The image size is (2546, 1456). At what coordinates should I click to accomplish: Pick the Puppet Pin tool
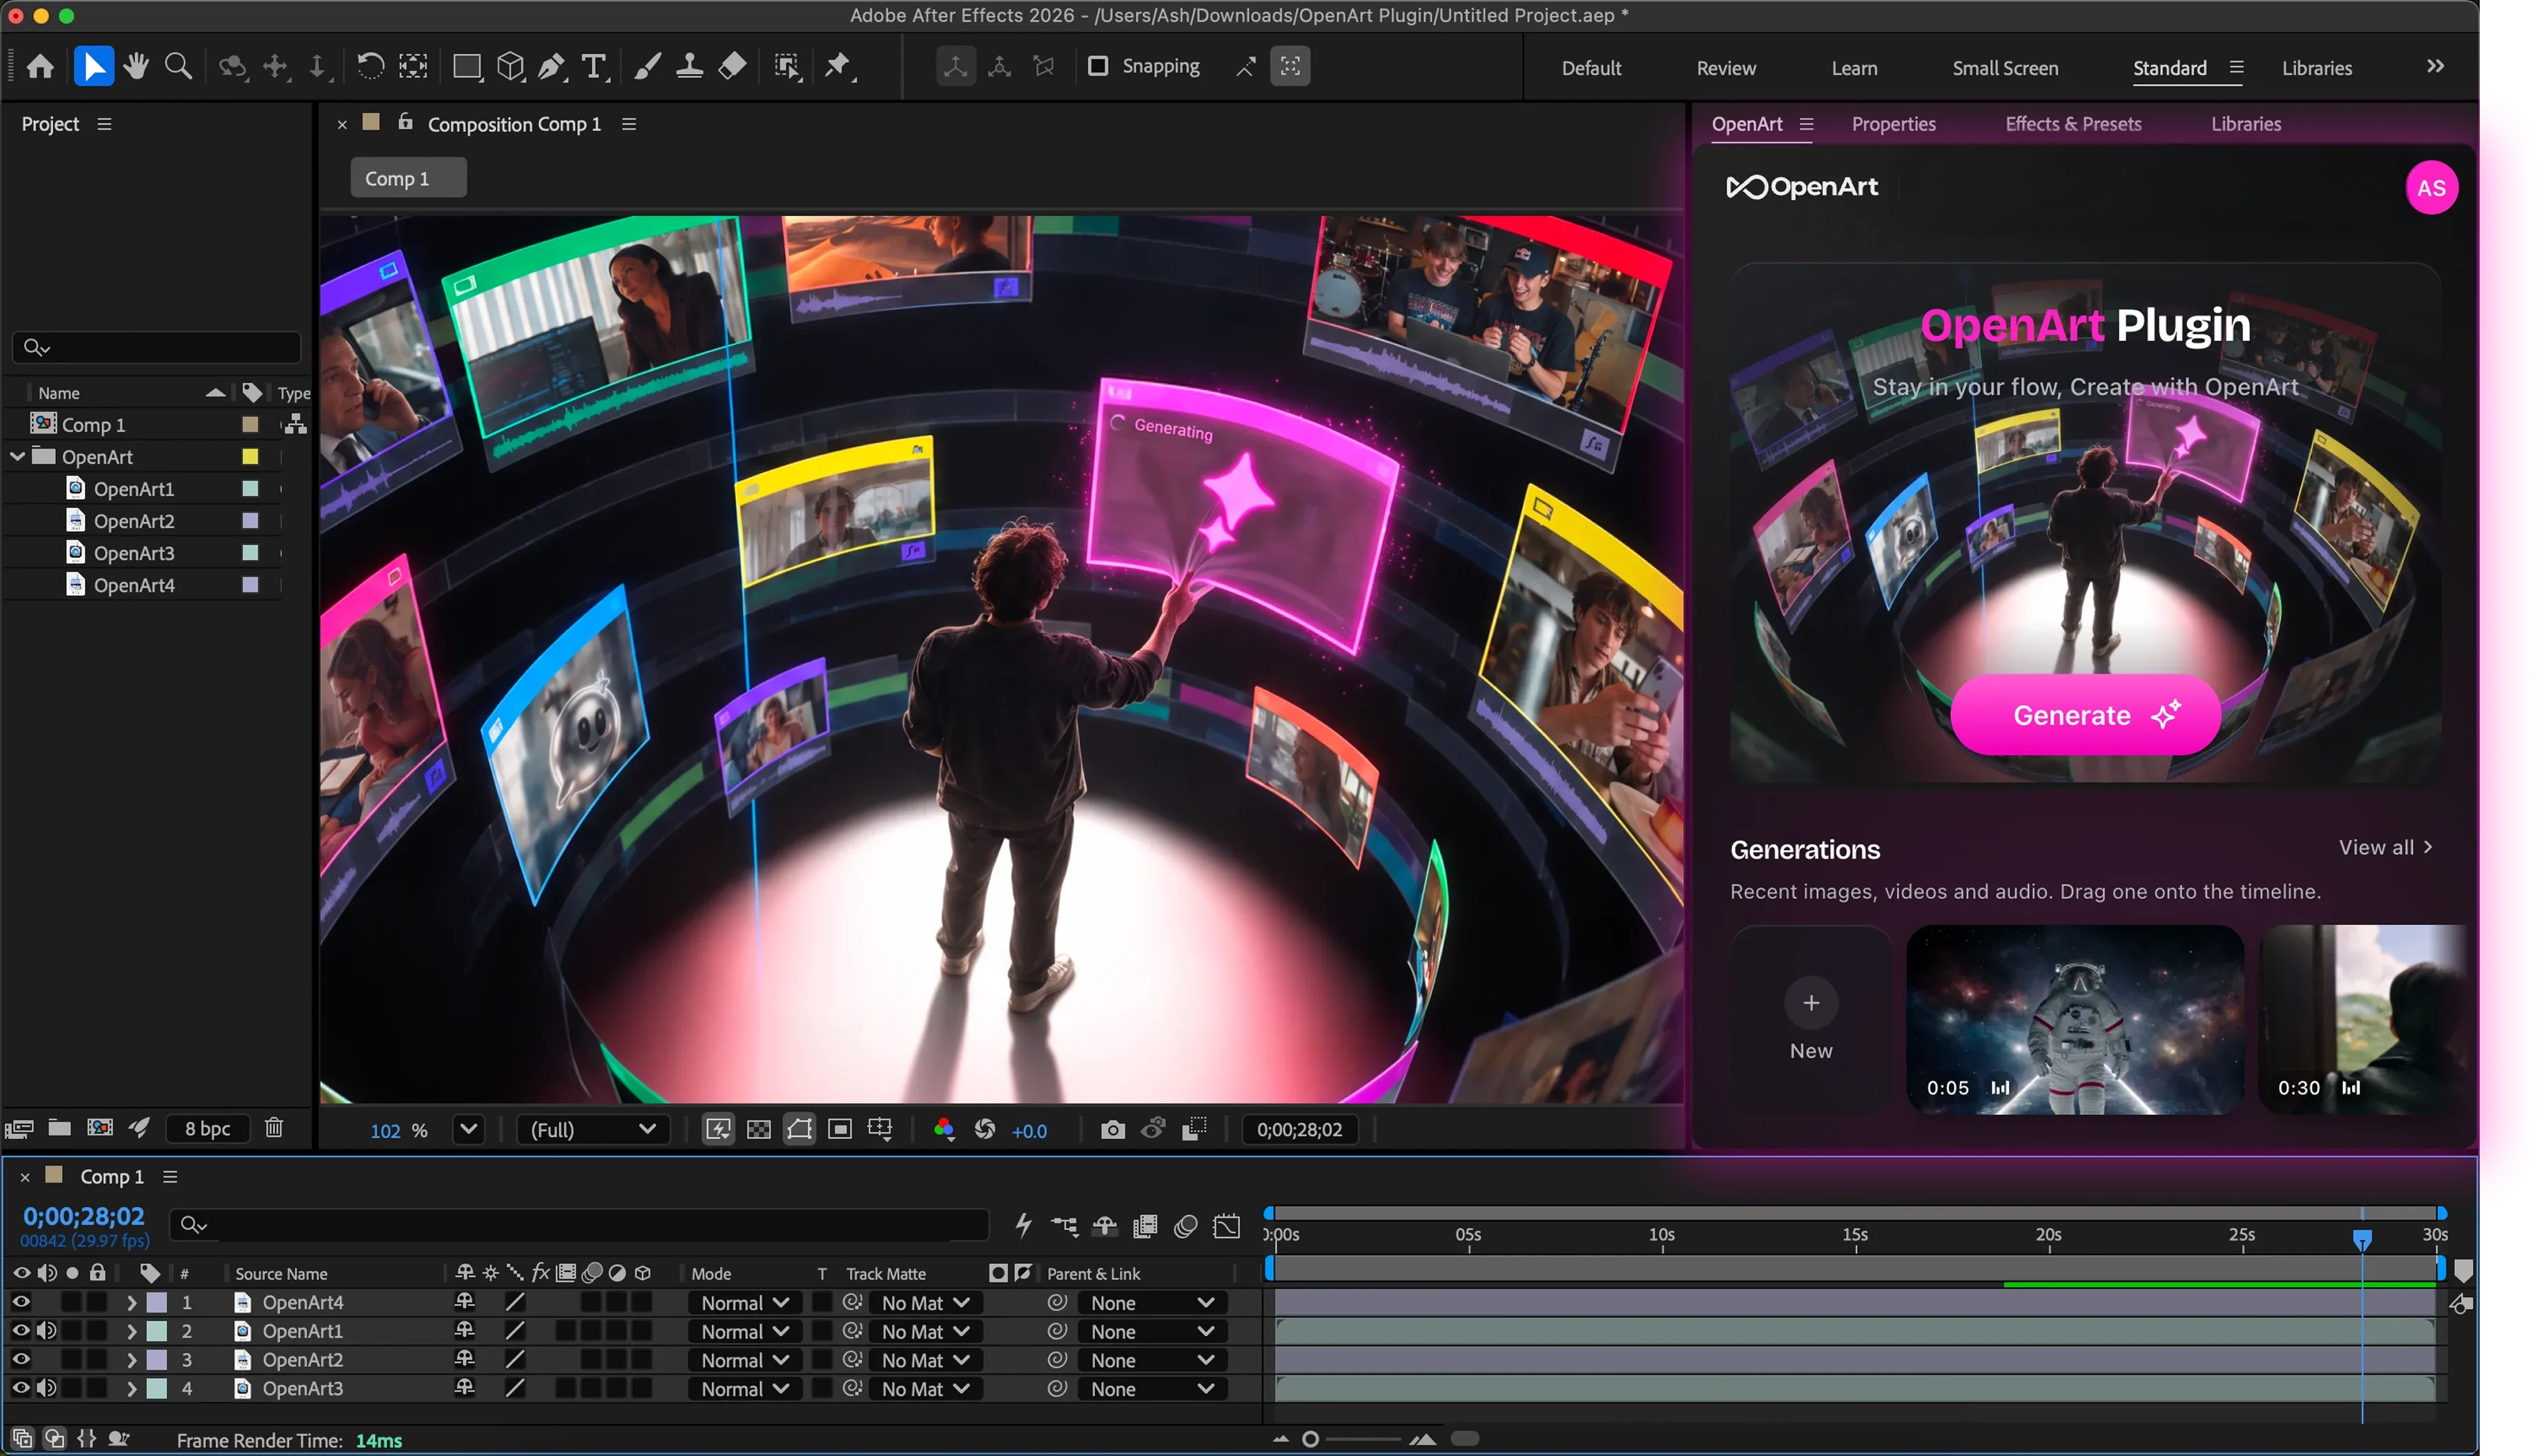click(x=838, y=66)
